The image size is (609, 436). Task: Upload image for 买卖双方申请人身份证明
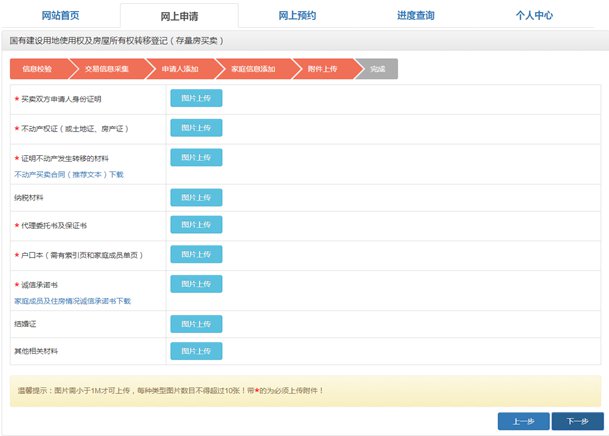196,98
